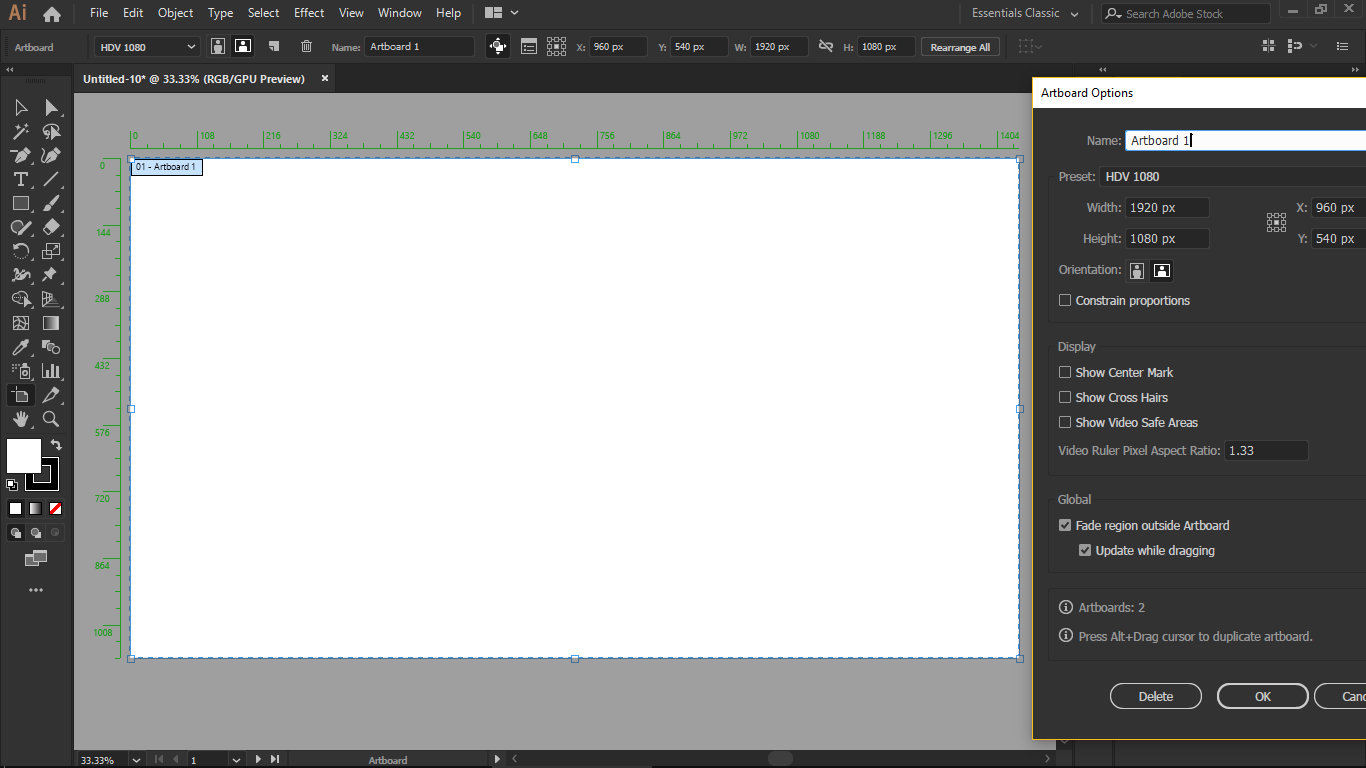
Task: Click the Delete button in Artboard Options
Action: [x=1156, y=696]
